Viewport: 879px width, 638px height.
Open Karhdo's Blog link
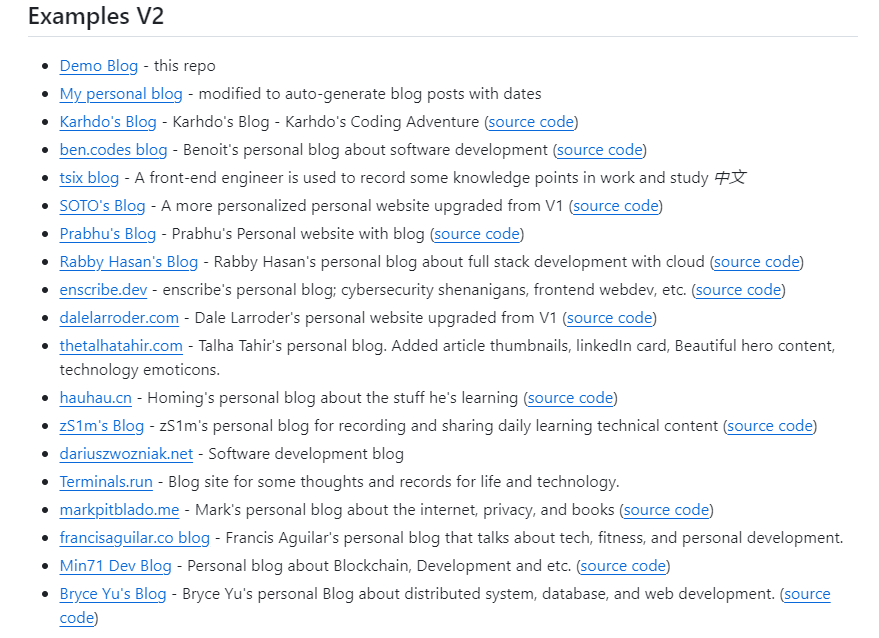click(x=108, y=122)
